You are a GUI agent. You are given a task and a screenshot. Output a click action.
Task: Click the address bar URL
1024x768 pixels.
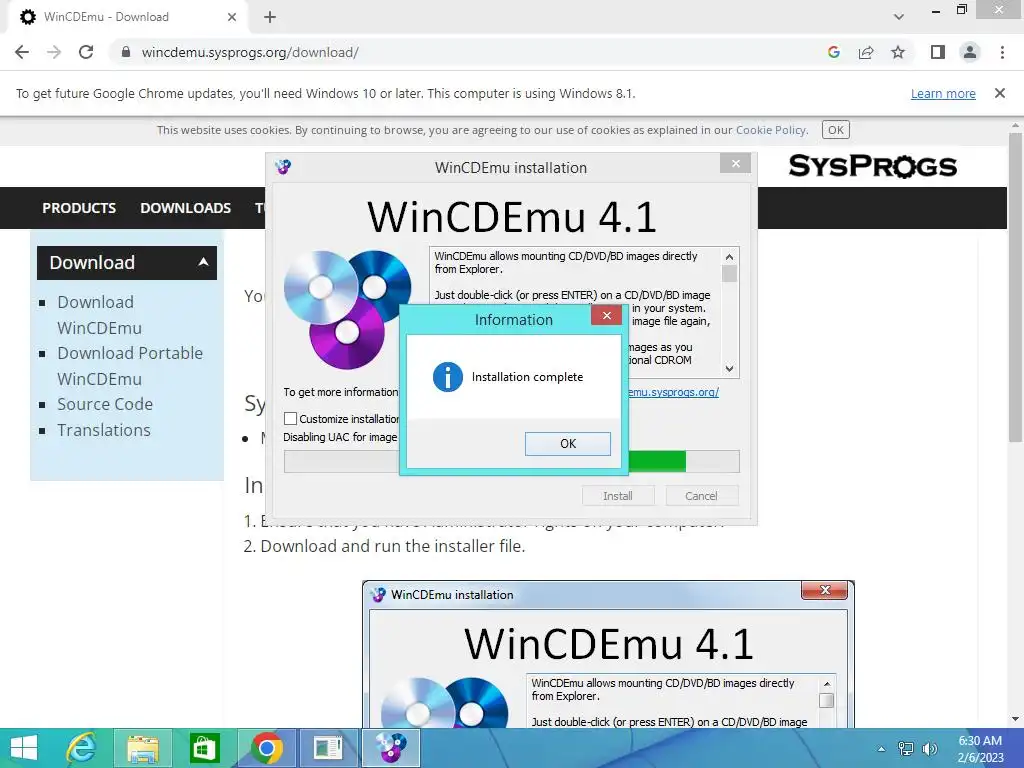click(250, 52)
